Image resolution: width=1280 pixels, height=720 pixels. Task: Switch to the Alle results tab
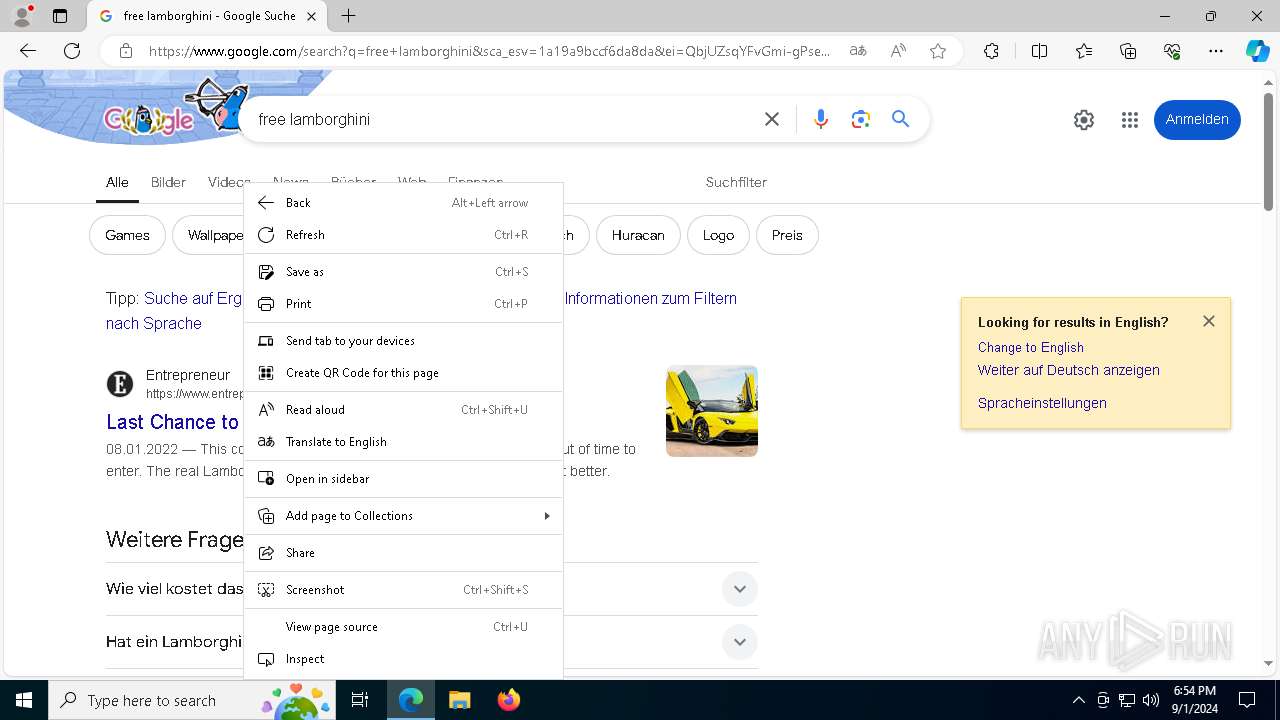coord(117,182)
